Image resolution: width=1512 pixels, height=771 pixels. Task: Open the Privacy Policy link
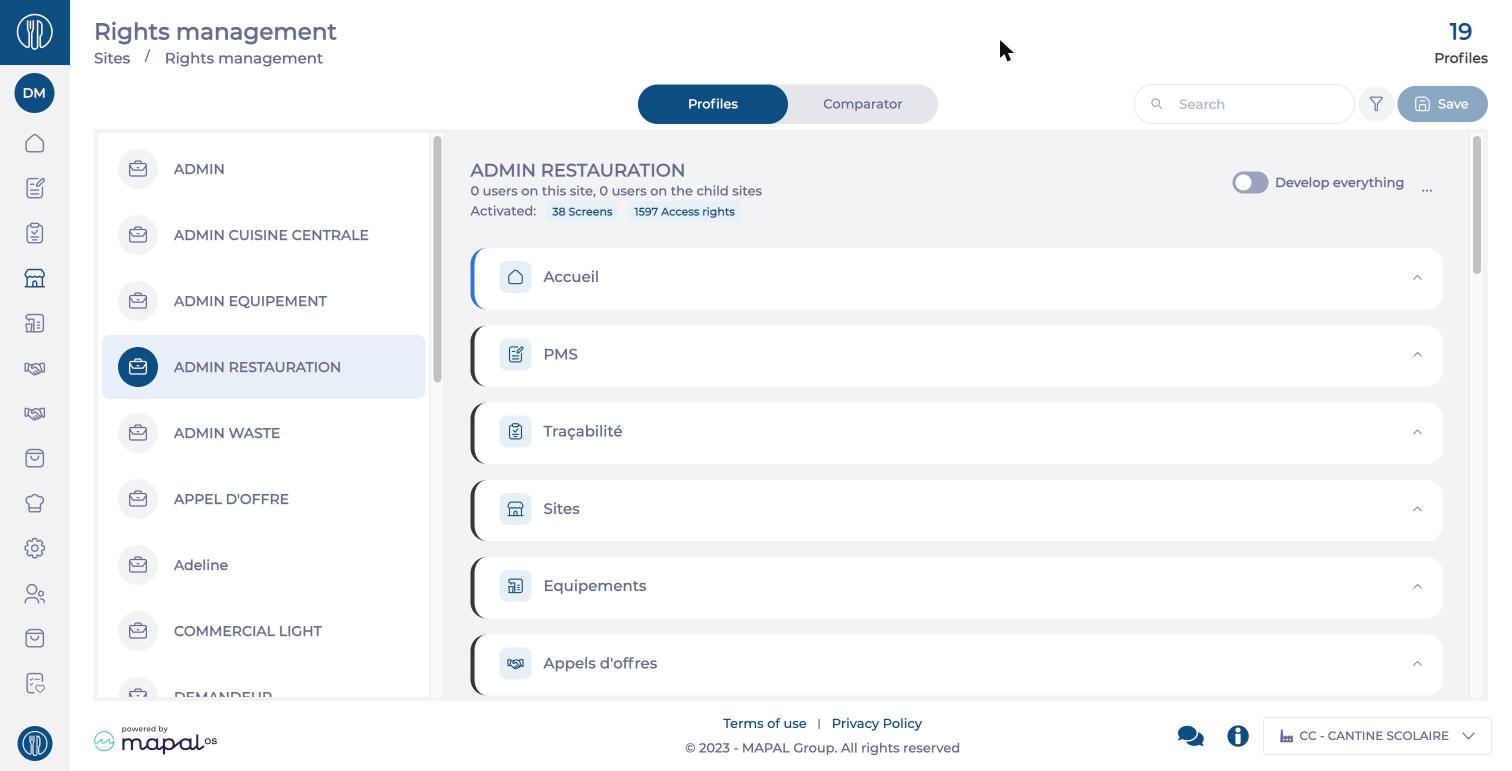pyautogui.click(x=877, y=723)
